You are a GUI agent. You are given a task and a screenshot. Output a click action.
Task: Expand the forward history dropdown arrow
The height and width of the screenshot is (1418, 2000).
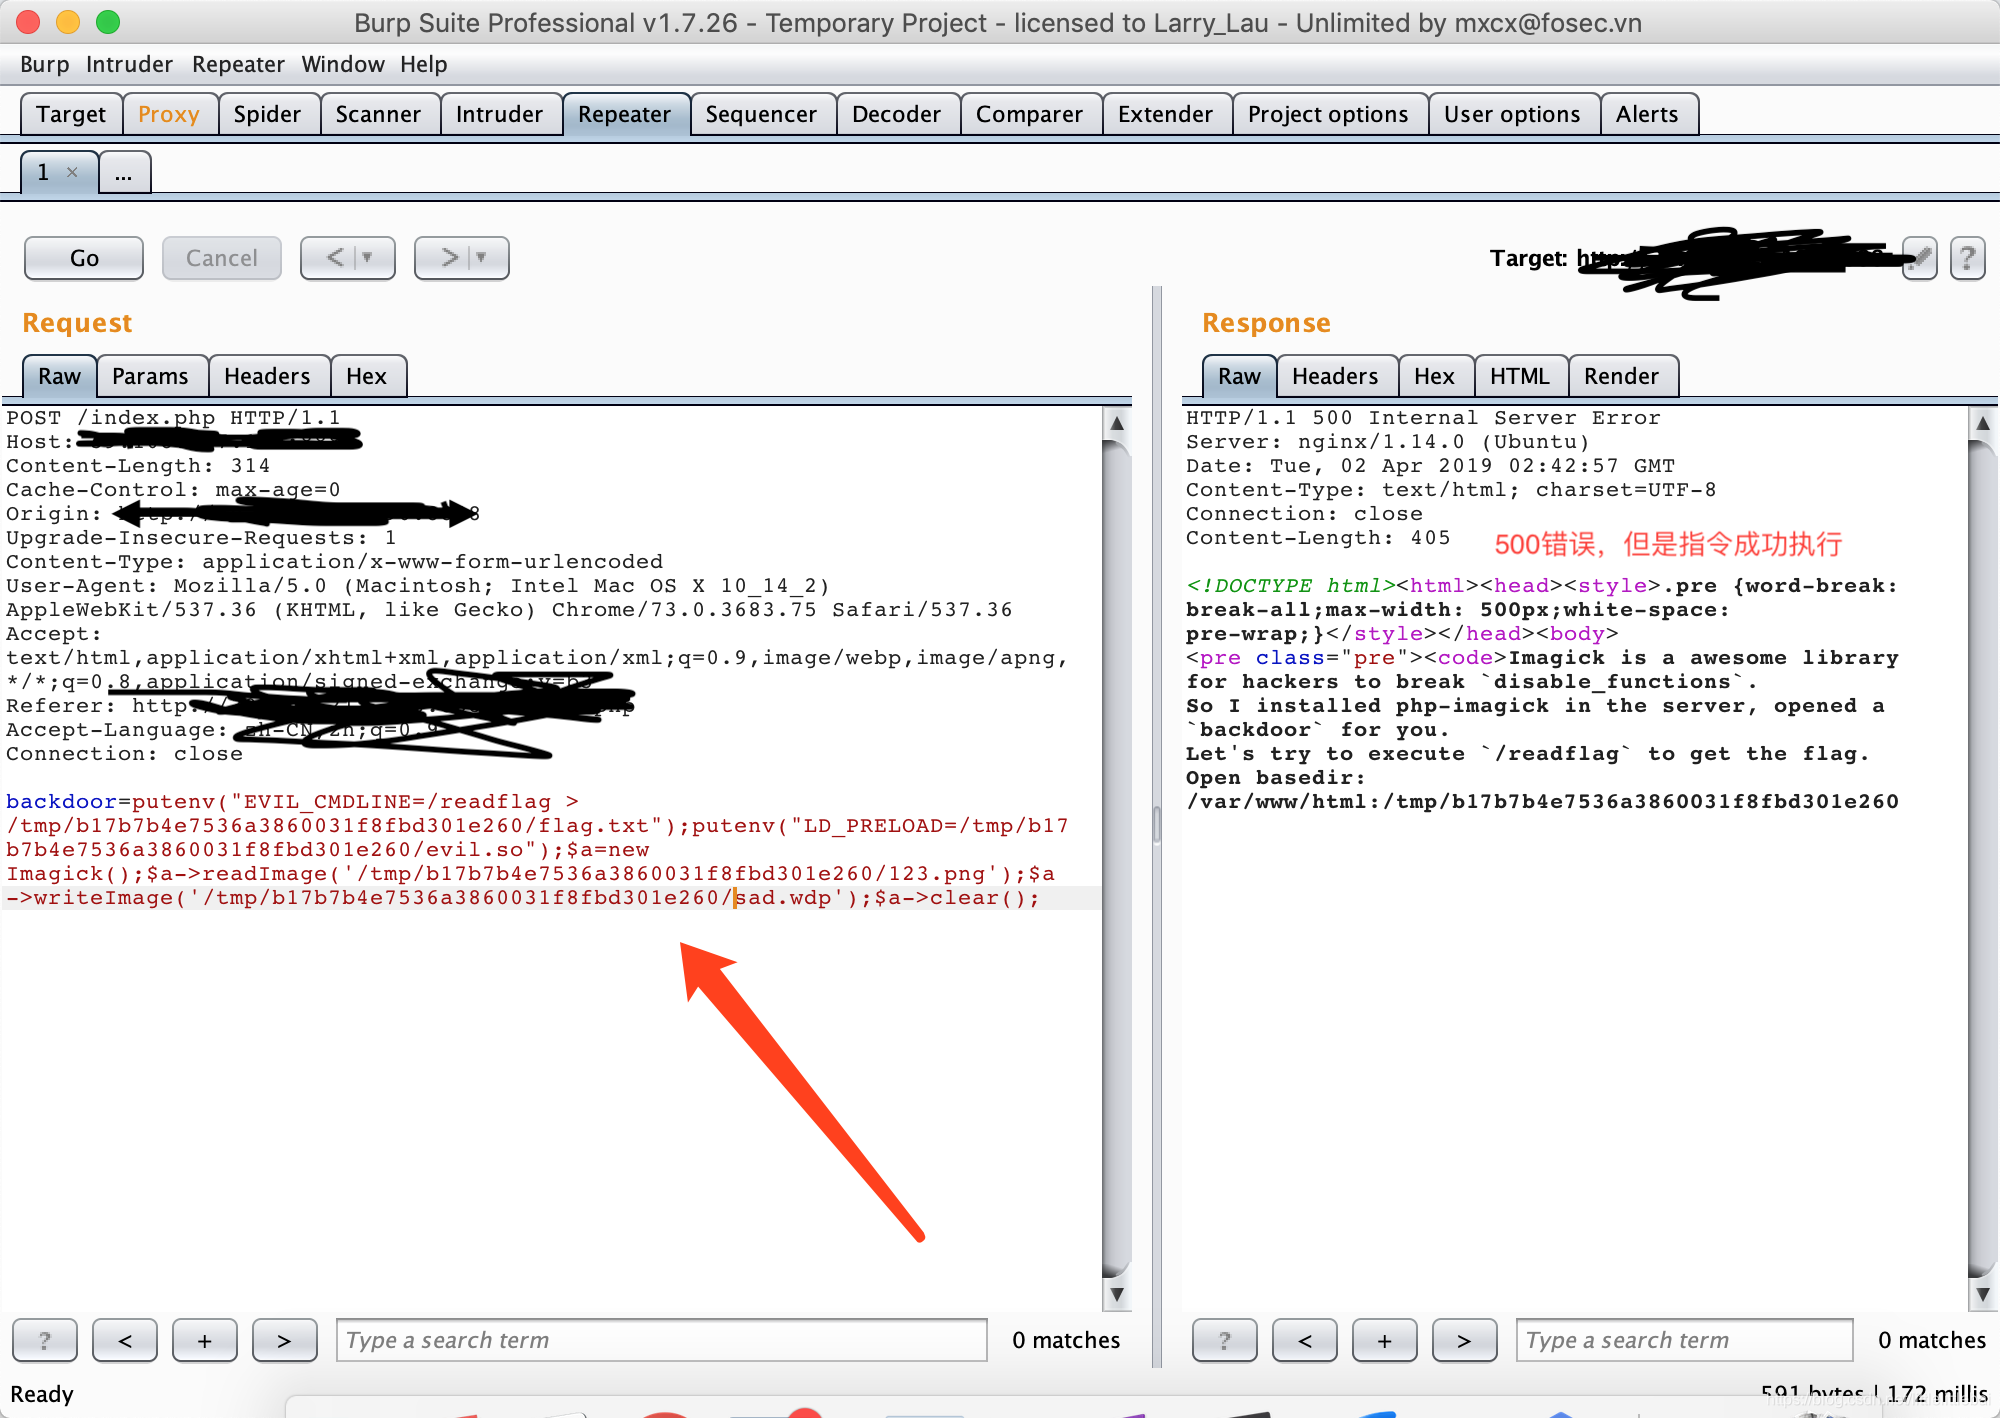(482, 258)
